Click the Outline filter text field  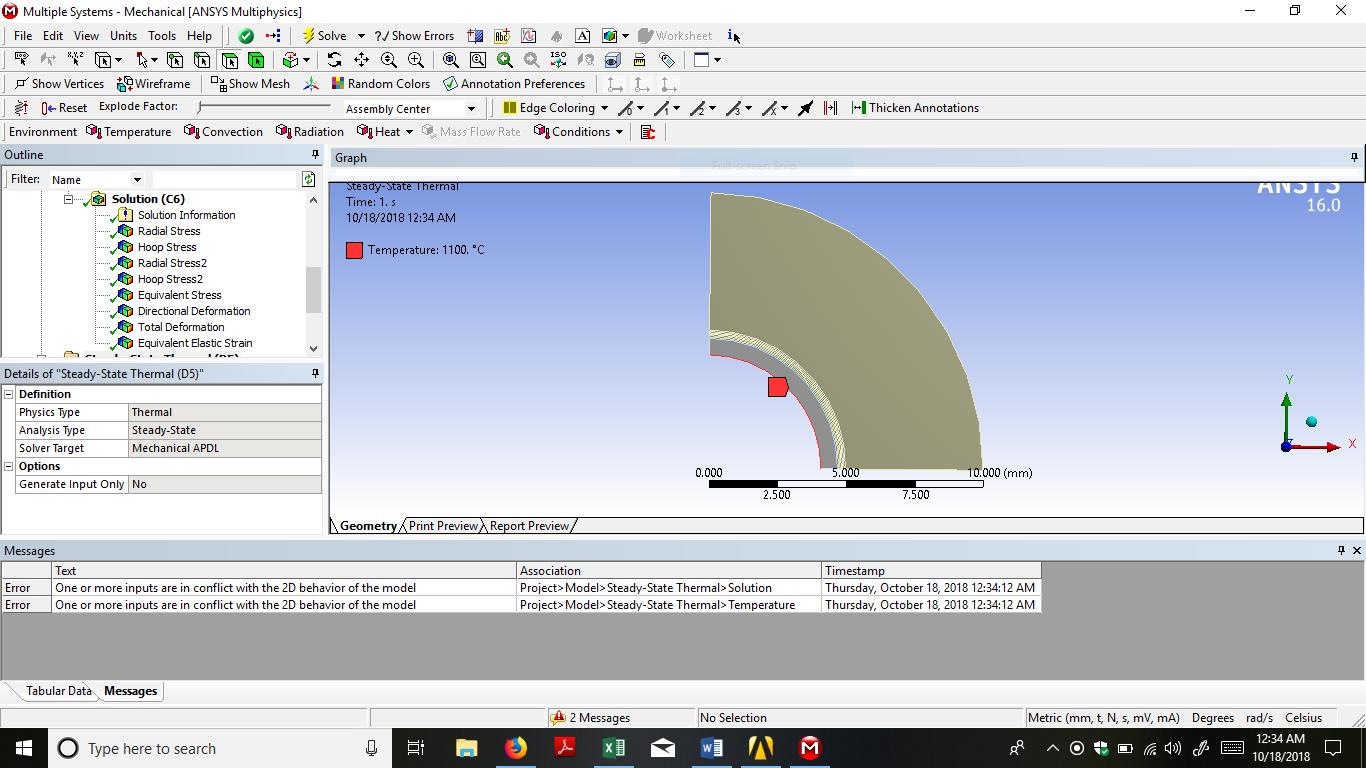point(225,180)
